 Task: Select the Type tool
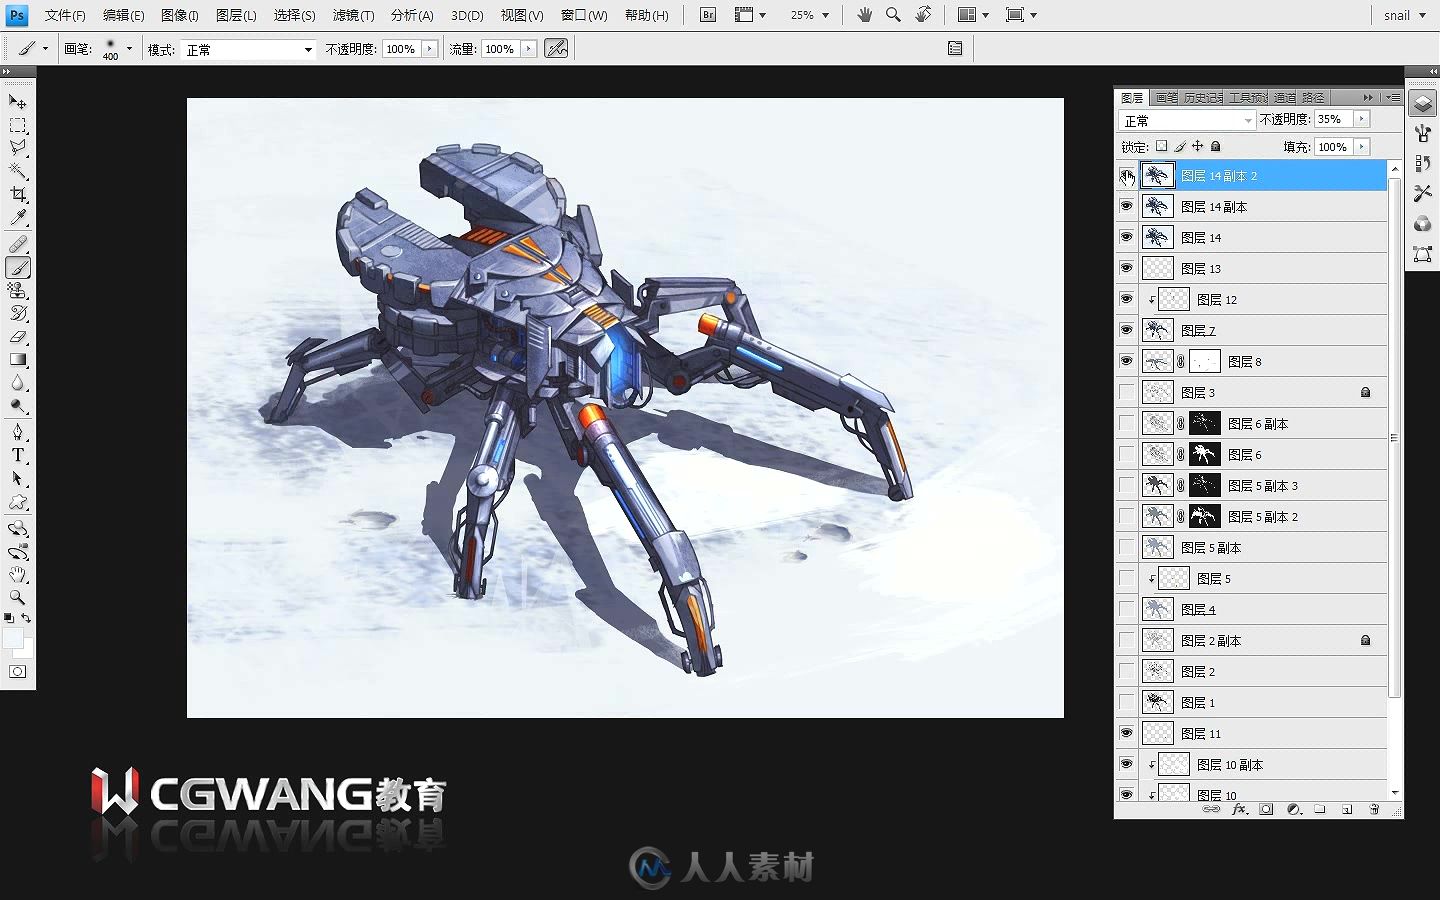[18, 455]
